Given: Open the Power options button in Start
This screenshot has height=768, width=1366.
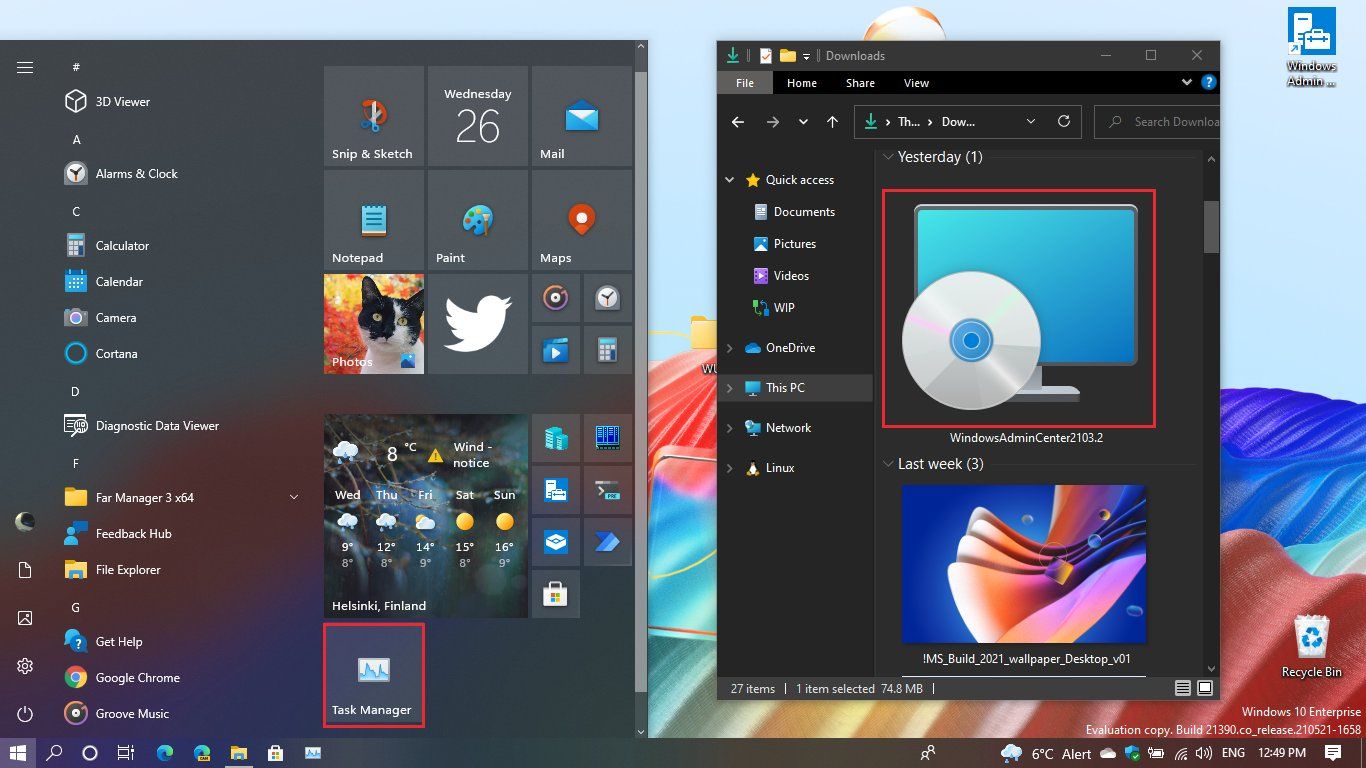Looking at the screenshot, I should pyautogui.click(x=25, y=714).
